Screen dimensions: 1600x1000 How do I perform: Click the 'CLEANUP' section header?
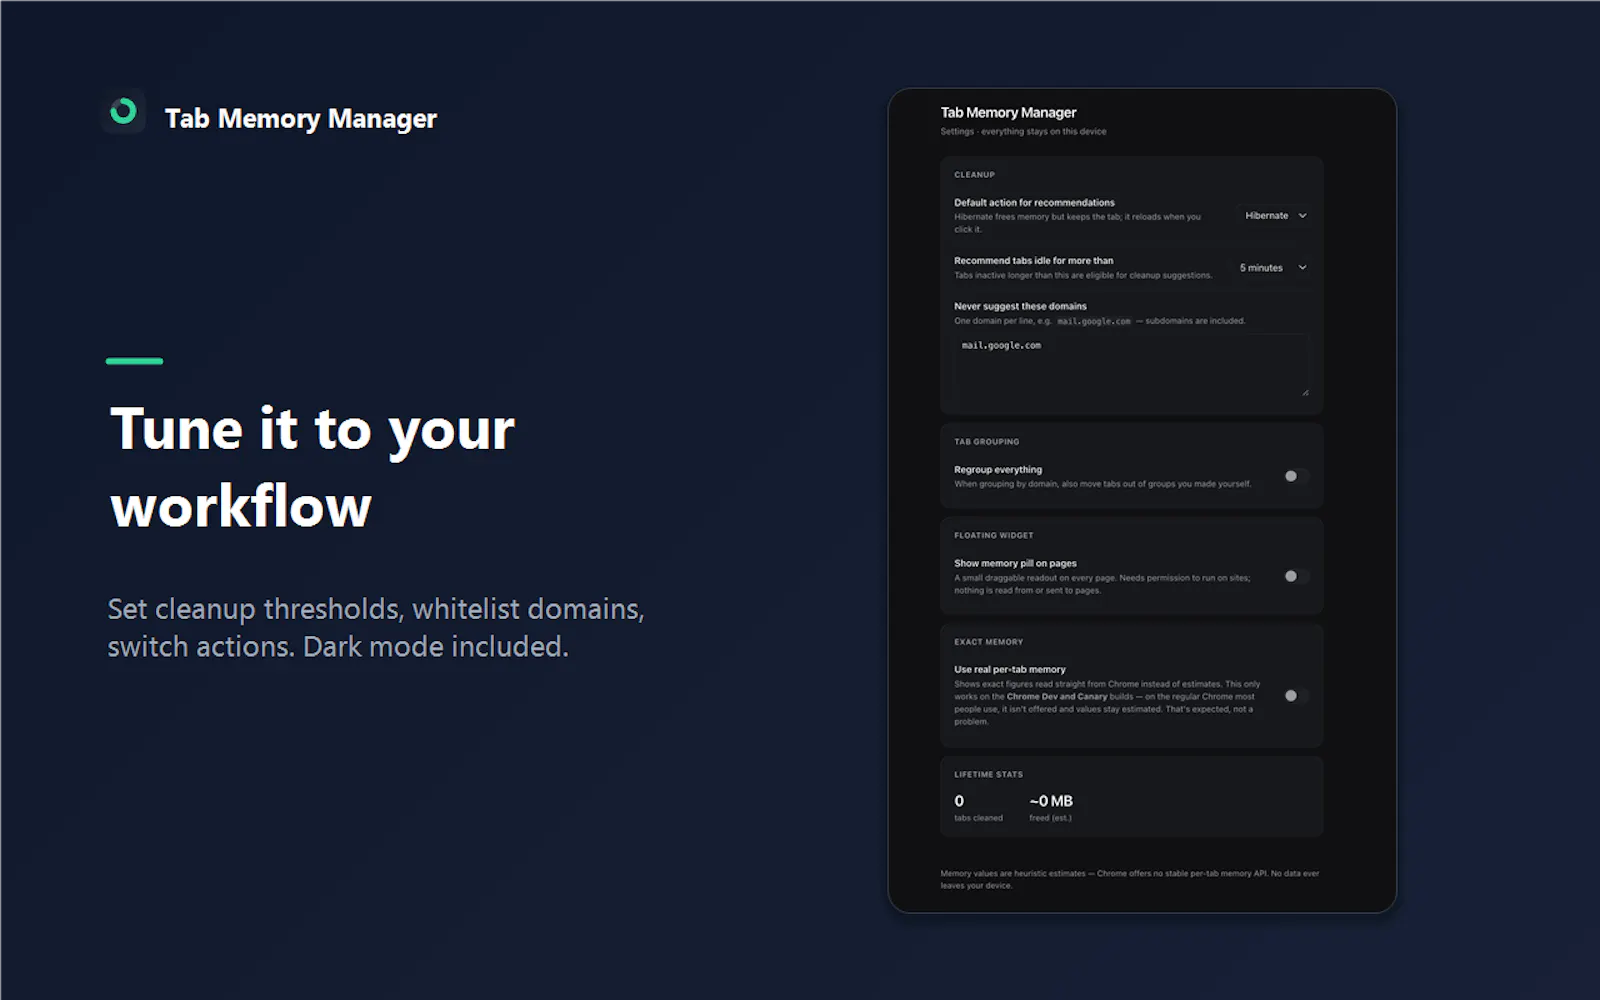974,175
